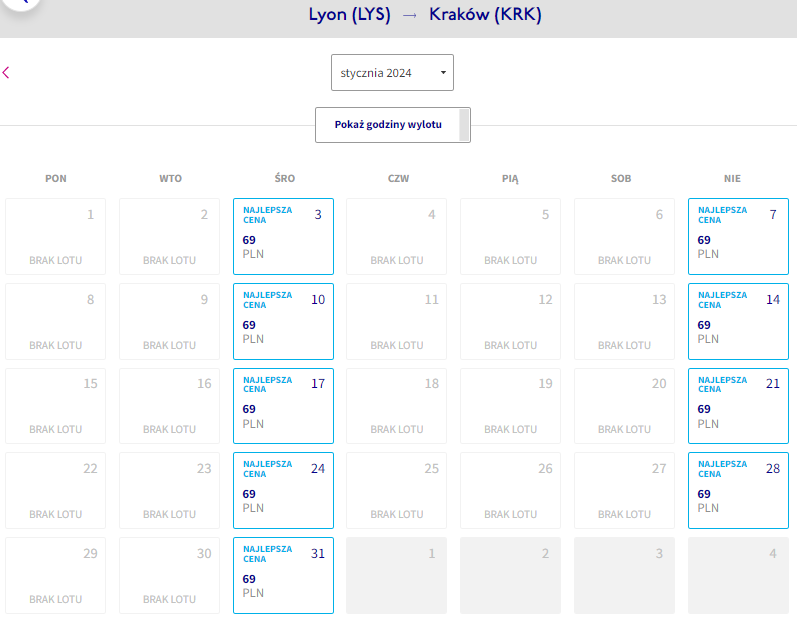This screenshot has height=619, width=797.
Task: Select January 7 flight for 69 PLN
Action: [x=738, y=236]
